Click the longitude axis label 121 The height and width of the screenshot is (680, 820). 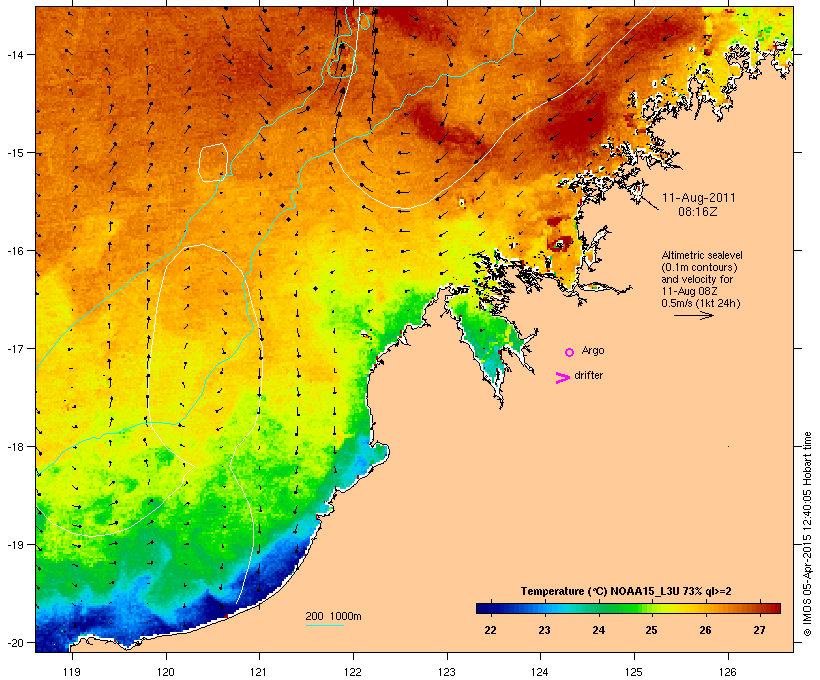coord(259,672)
